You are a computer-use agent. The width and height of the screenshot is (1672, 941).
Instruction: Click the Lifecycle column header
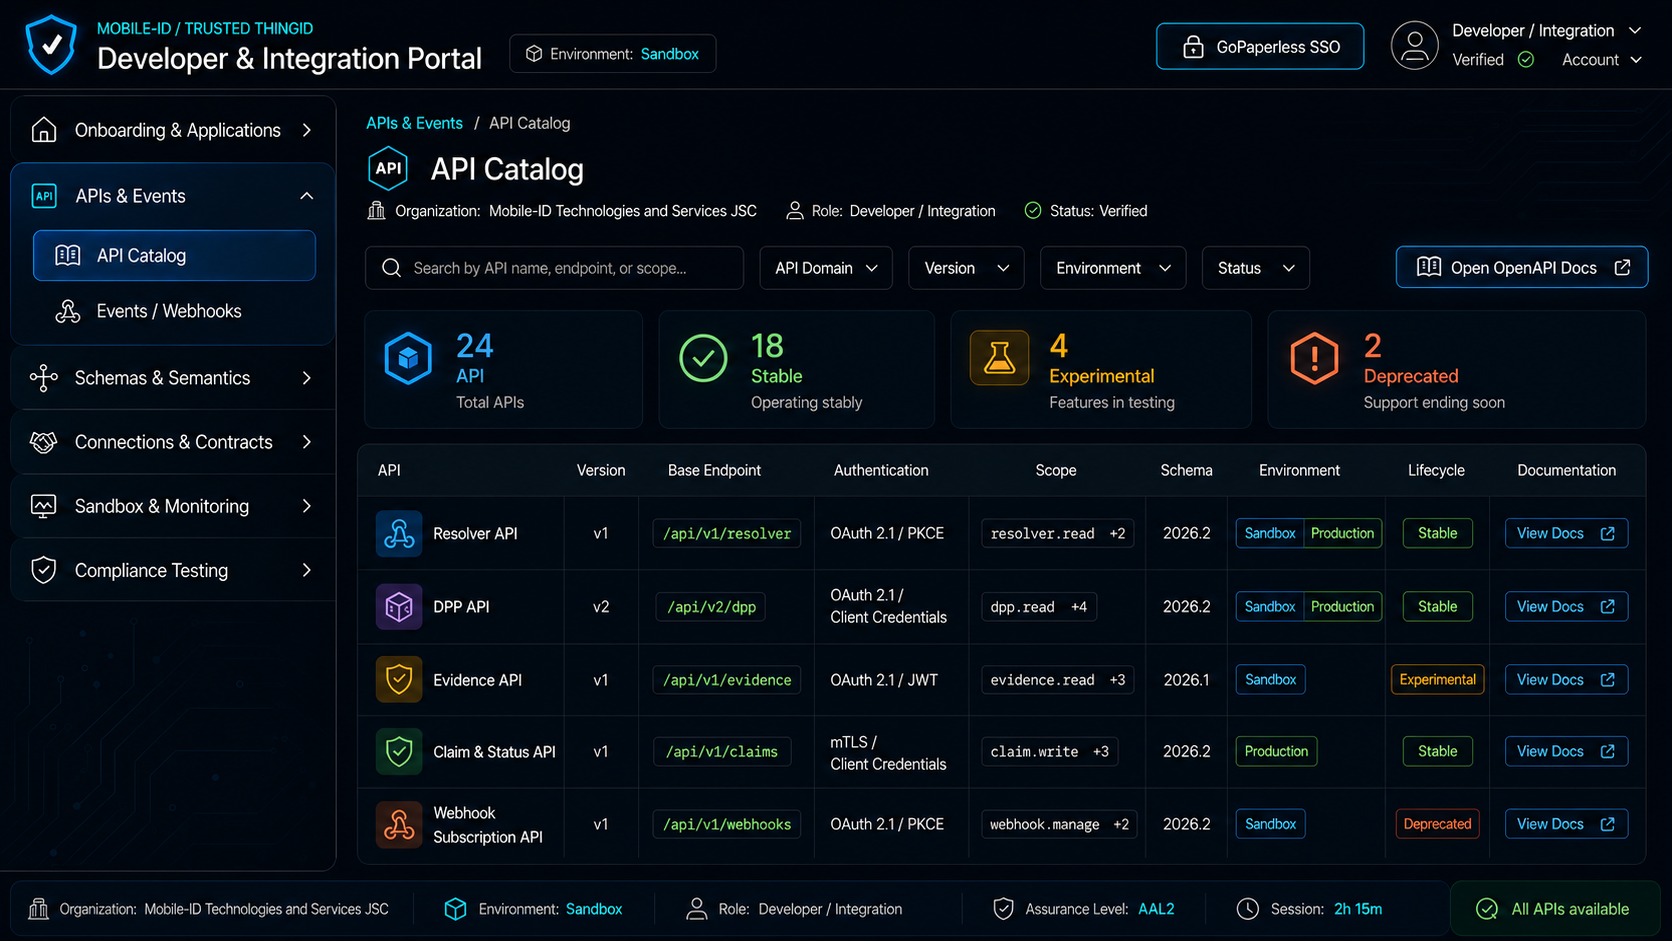tap(1436, 470)
